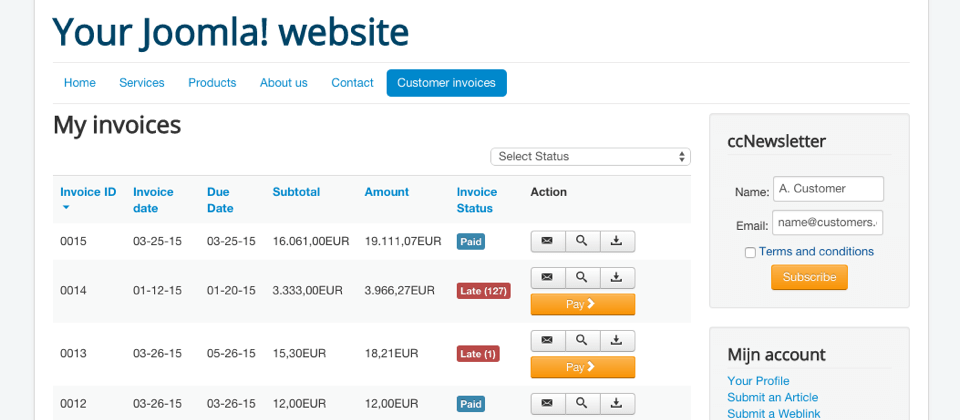The height and width of the screenshot is (420, 960).
Task: Open the Services menu item
Action: click(x=141, y=83)
